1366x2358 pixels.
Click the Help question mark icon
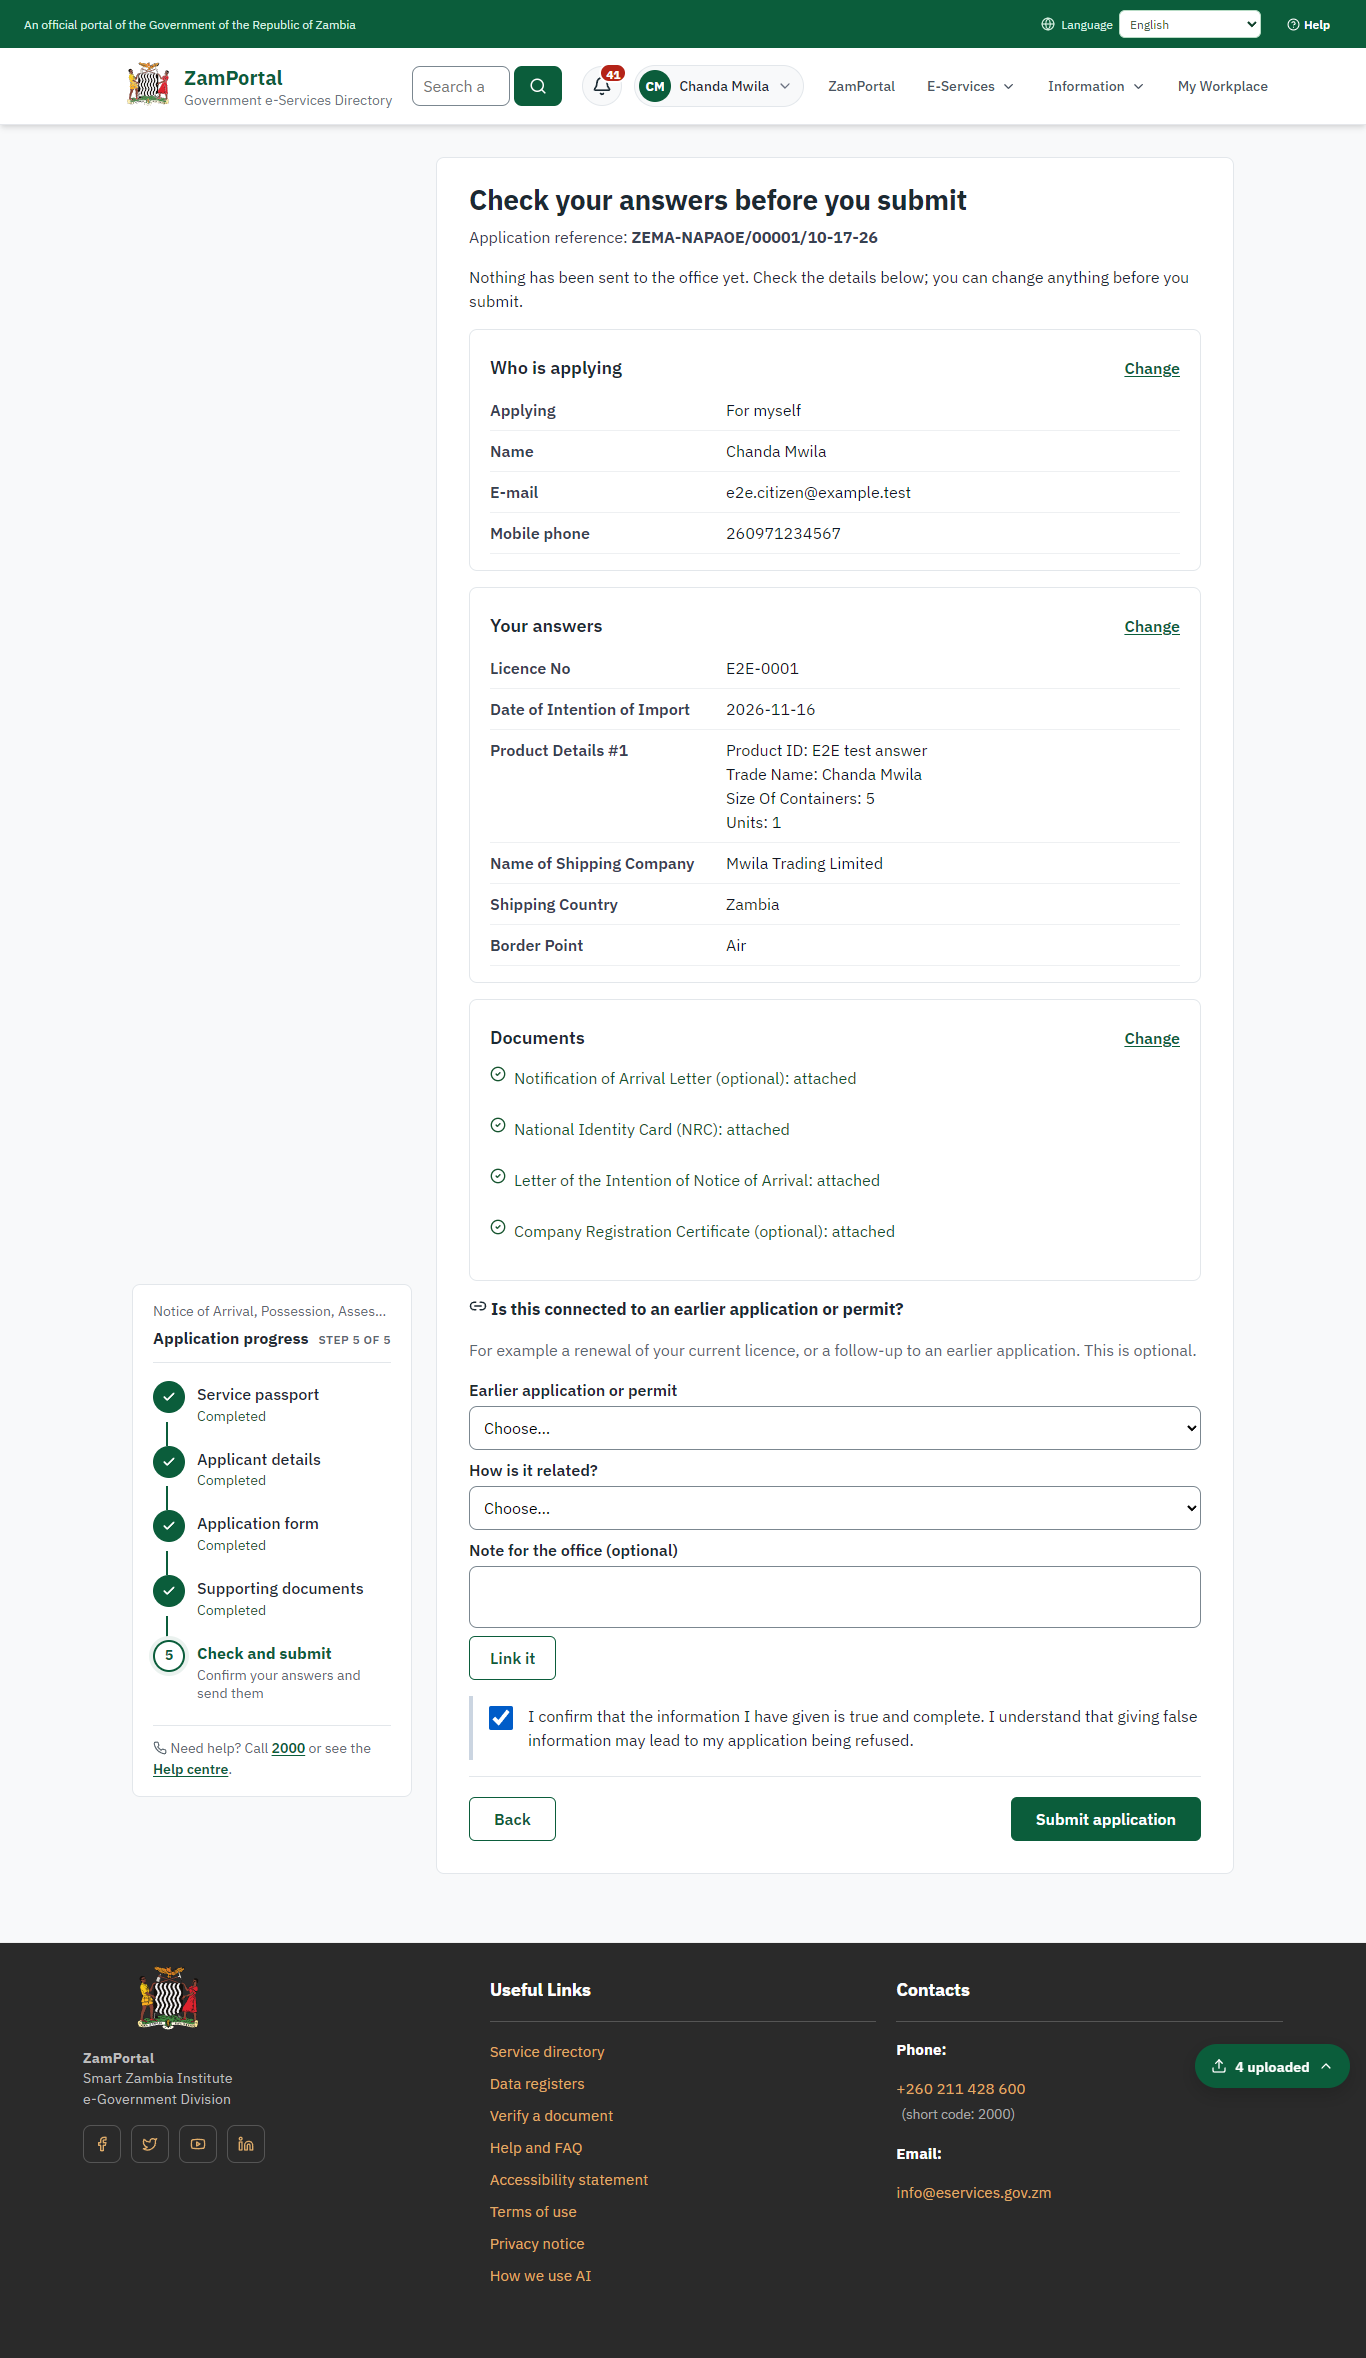click(x=1293, y=24)
